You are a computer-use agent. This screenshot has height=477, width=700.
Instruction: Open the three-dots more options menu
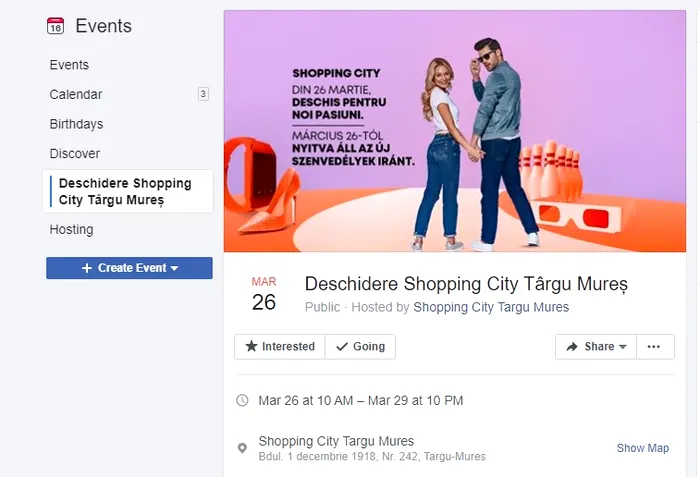[654, 347]
